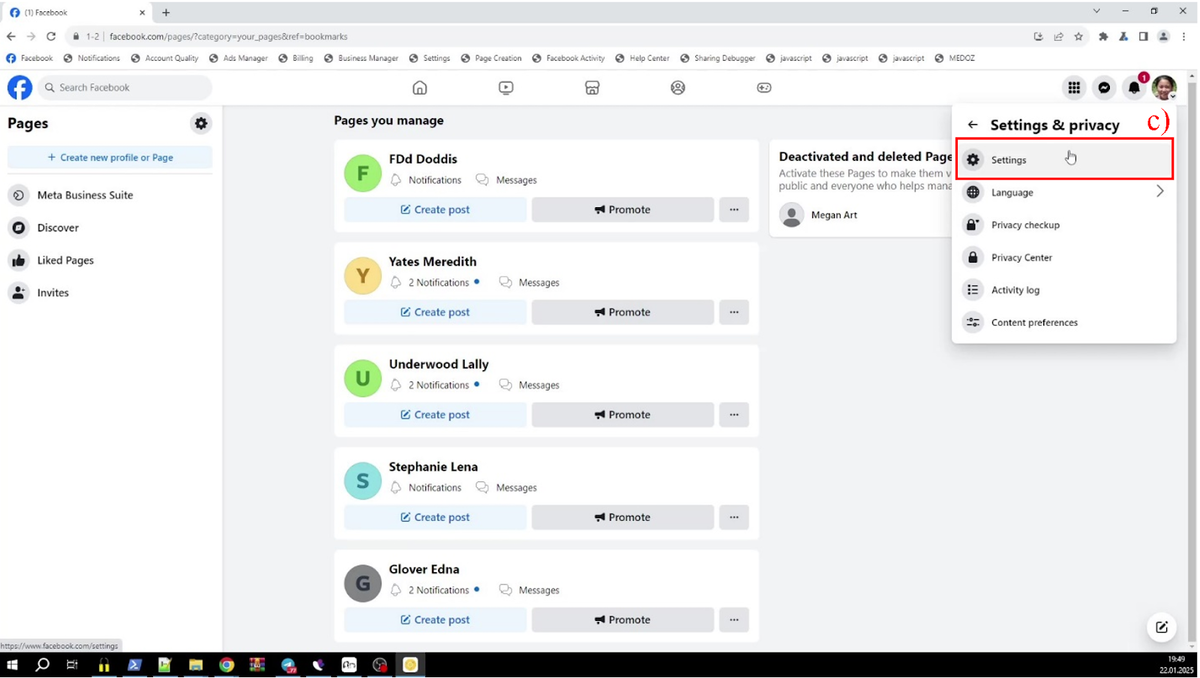
Task: Open more options for Stephanie Lena
Action: coord(734,517)
